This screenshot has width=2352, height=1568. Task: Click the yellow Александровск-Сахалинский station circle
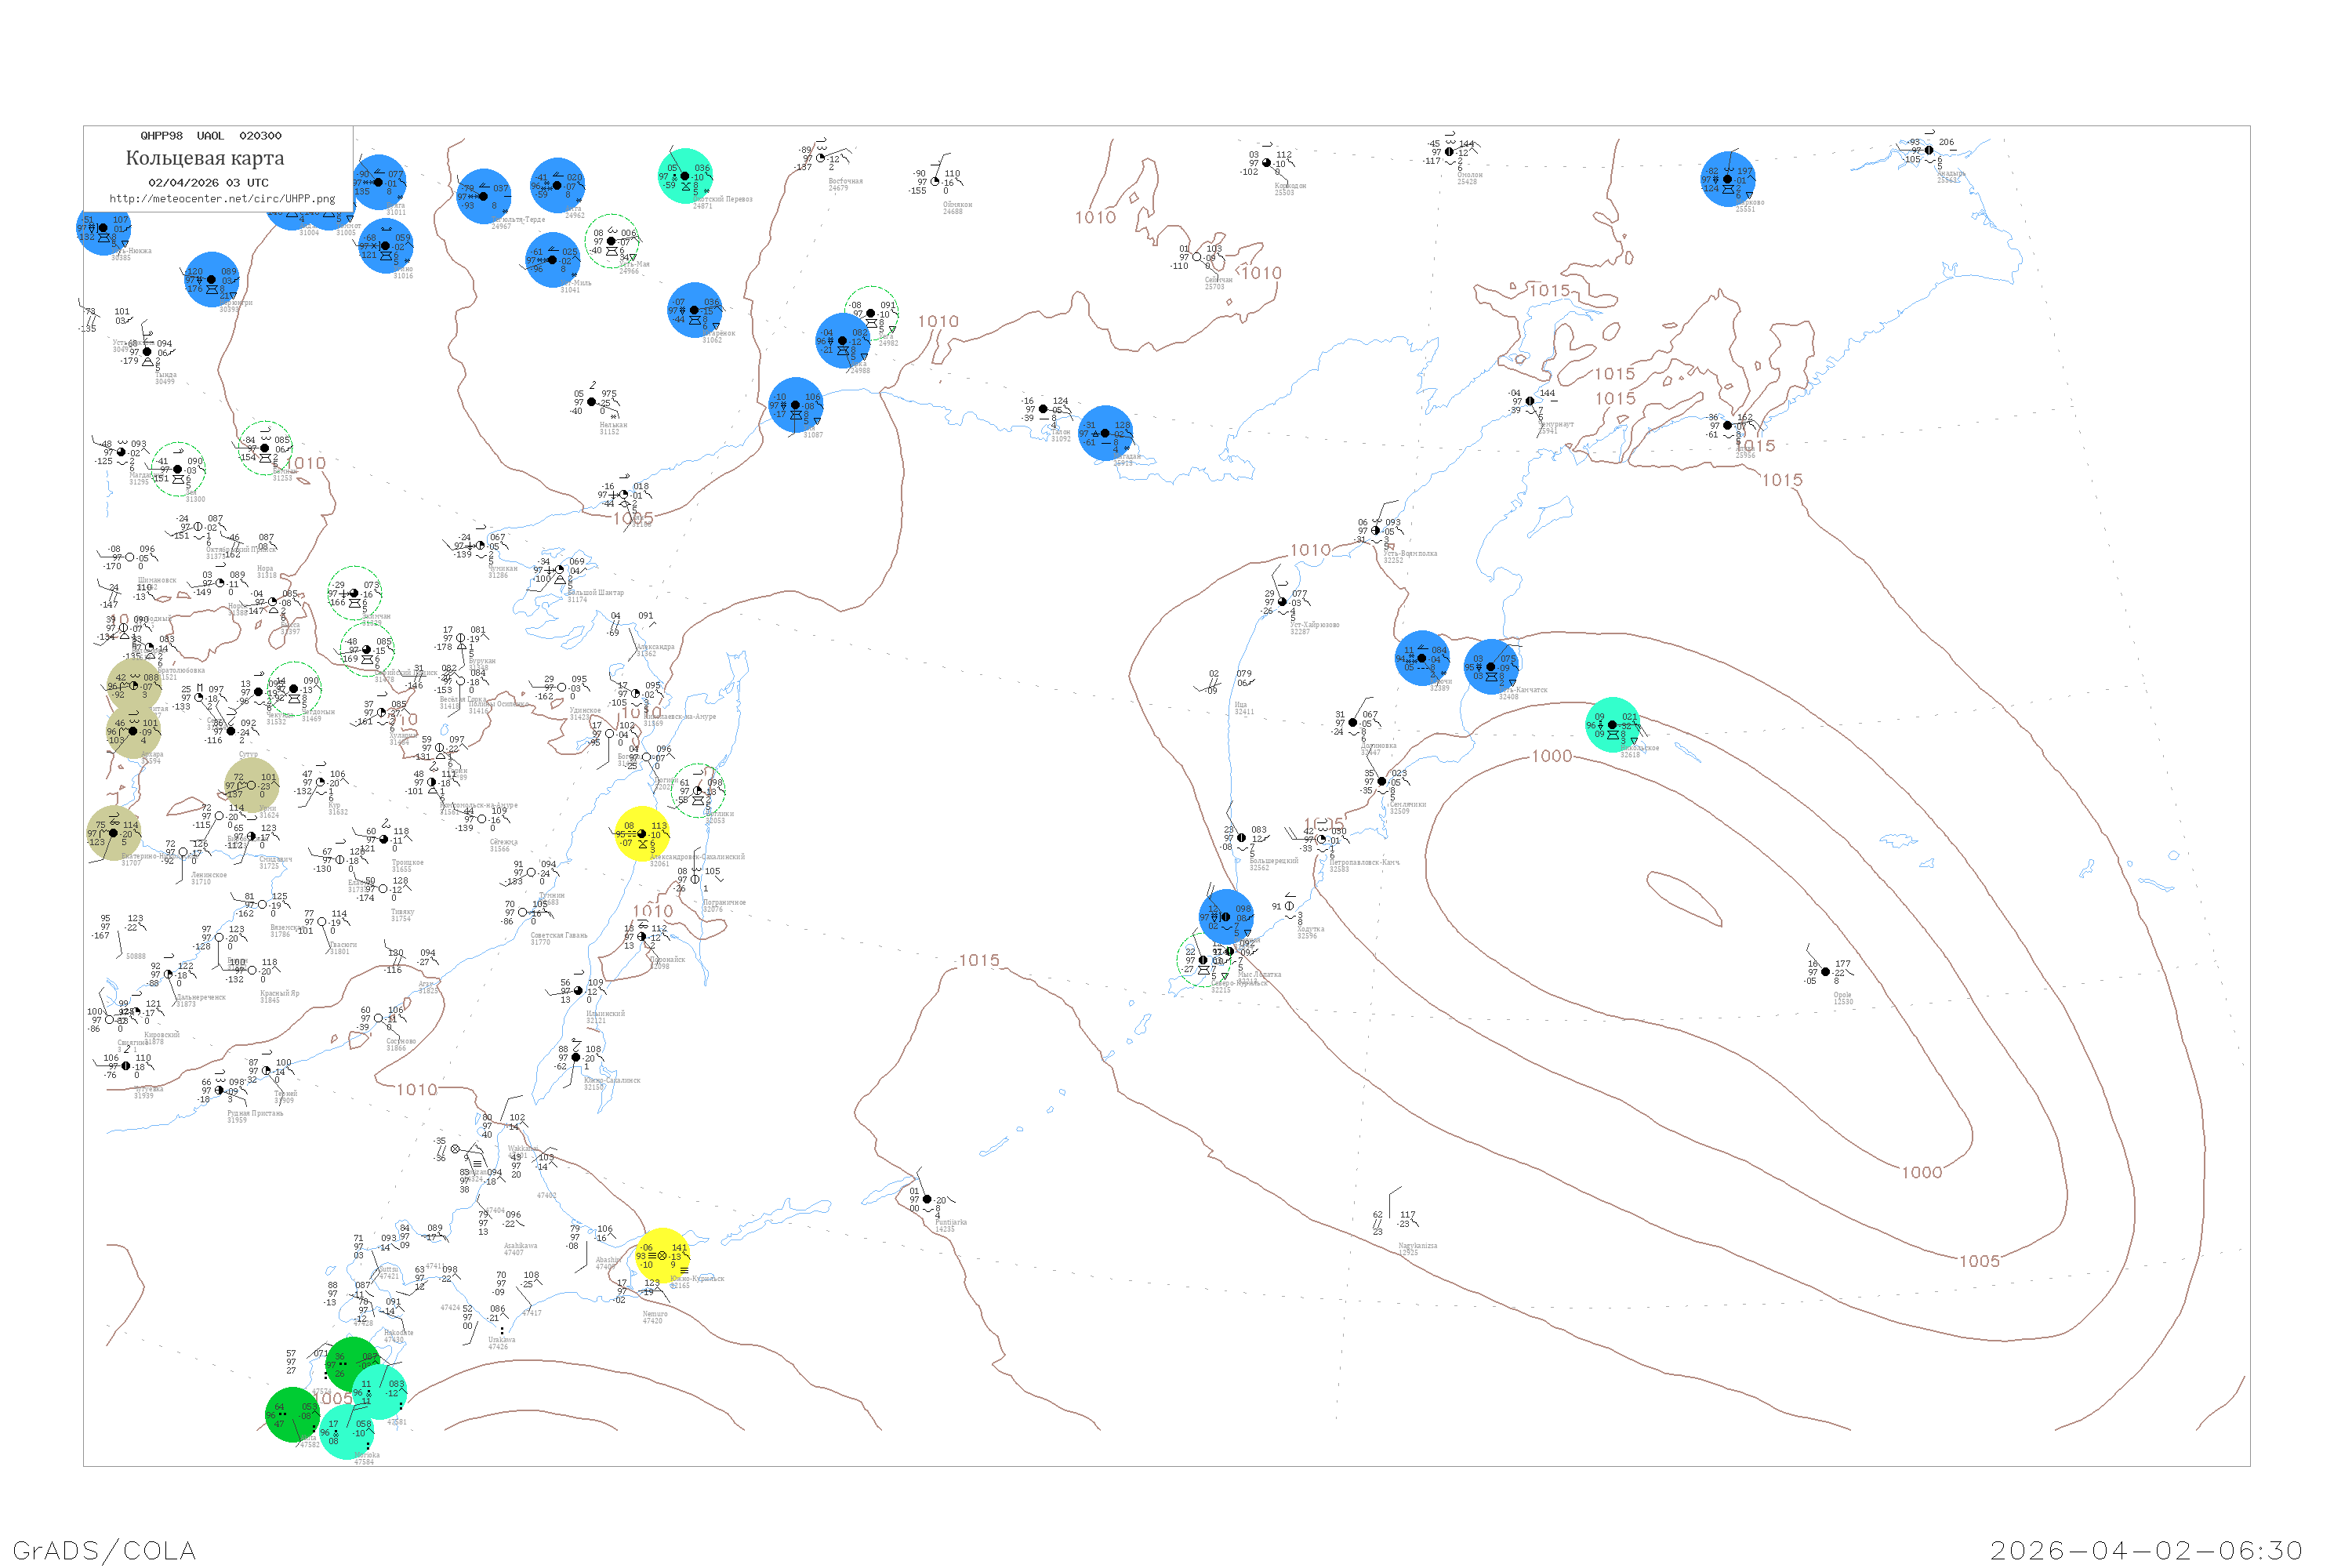point(642,834)
